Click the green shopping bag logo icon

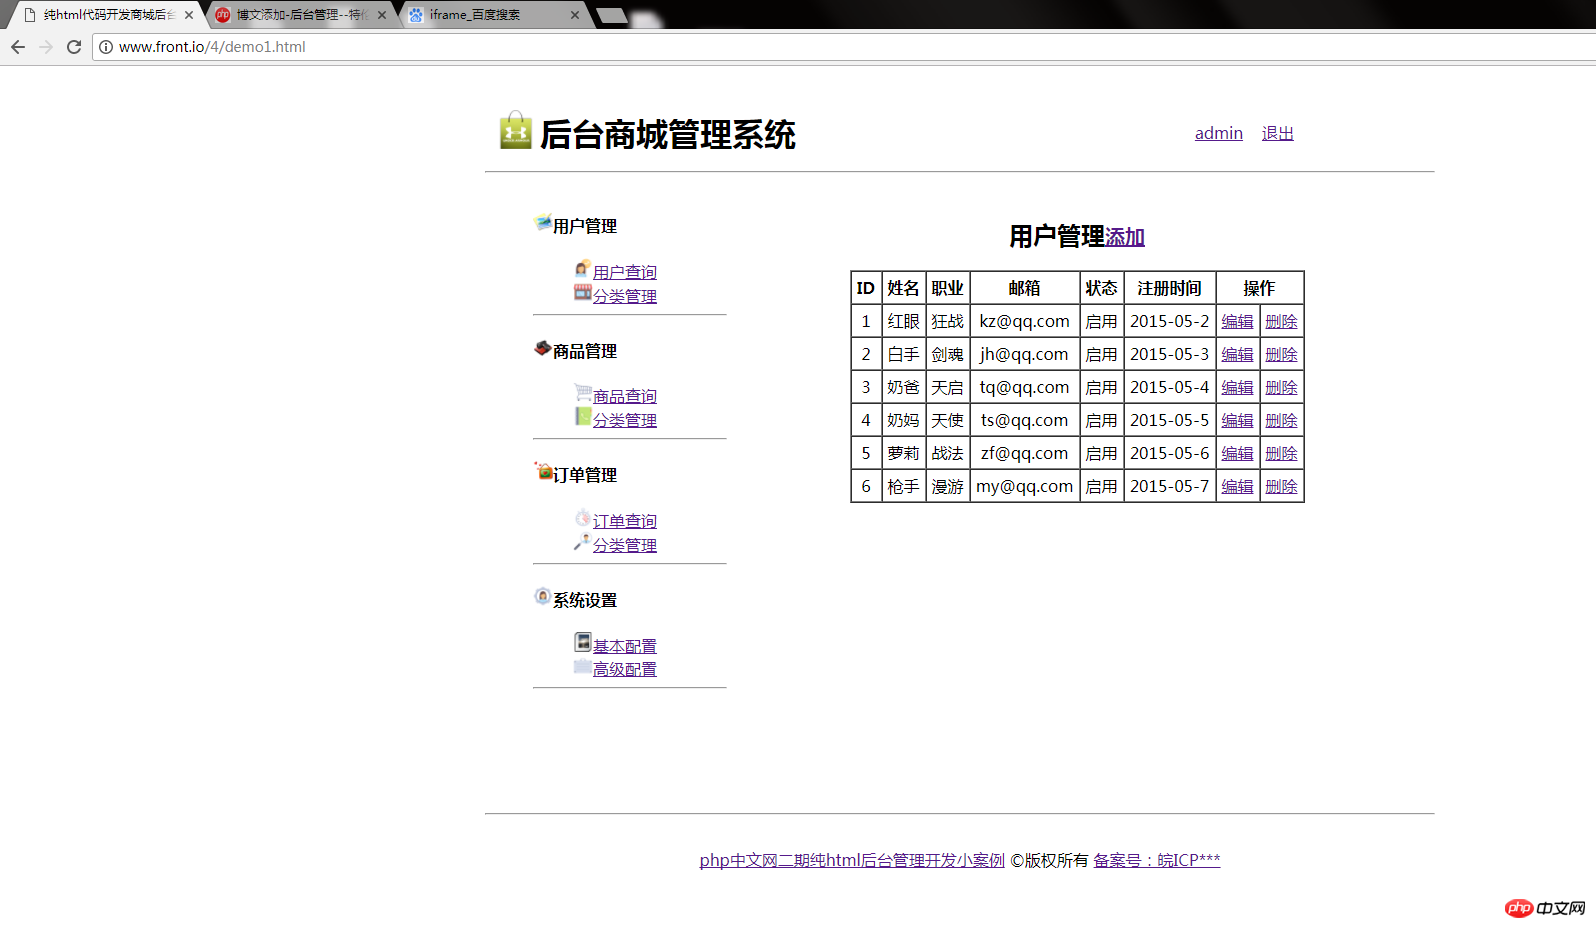(x=516, y=131)
